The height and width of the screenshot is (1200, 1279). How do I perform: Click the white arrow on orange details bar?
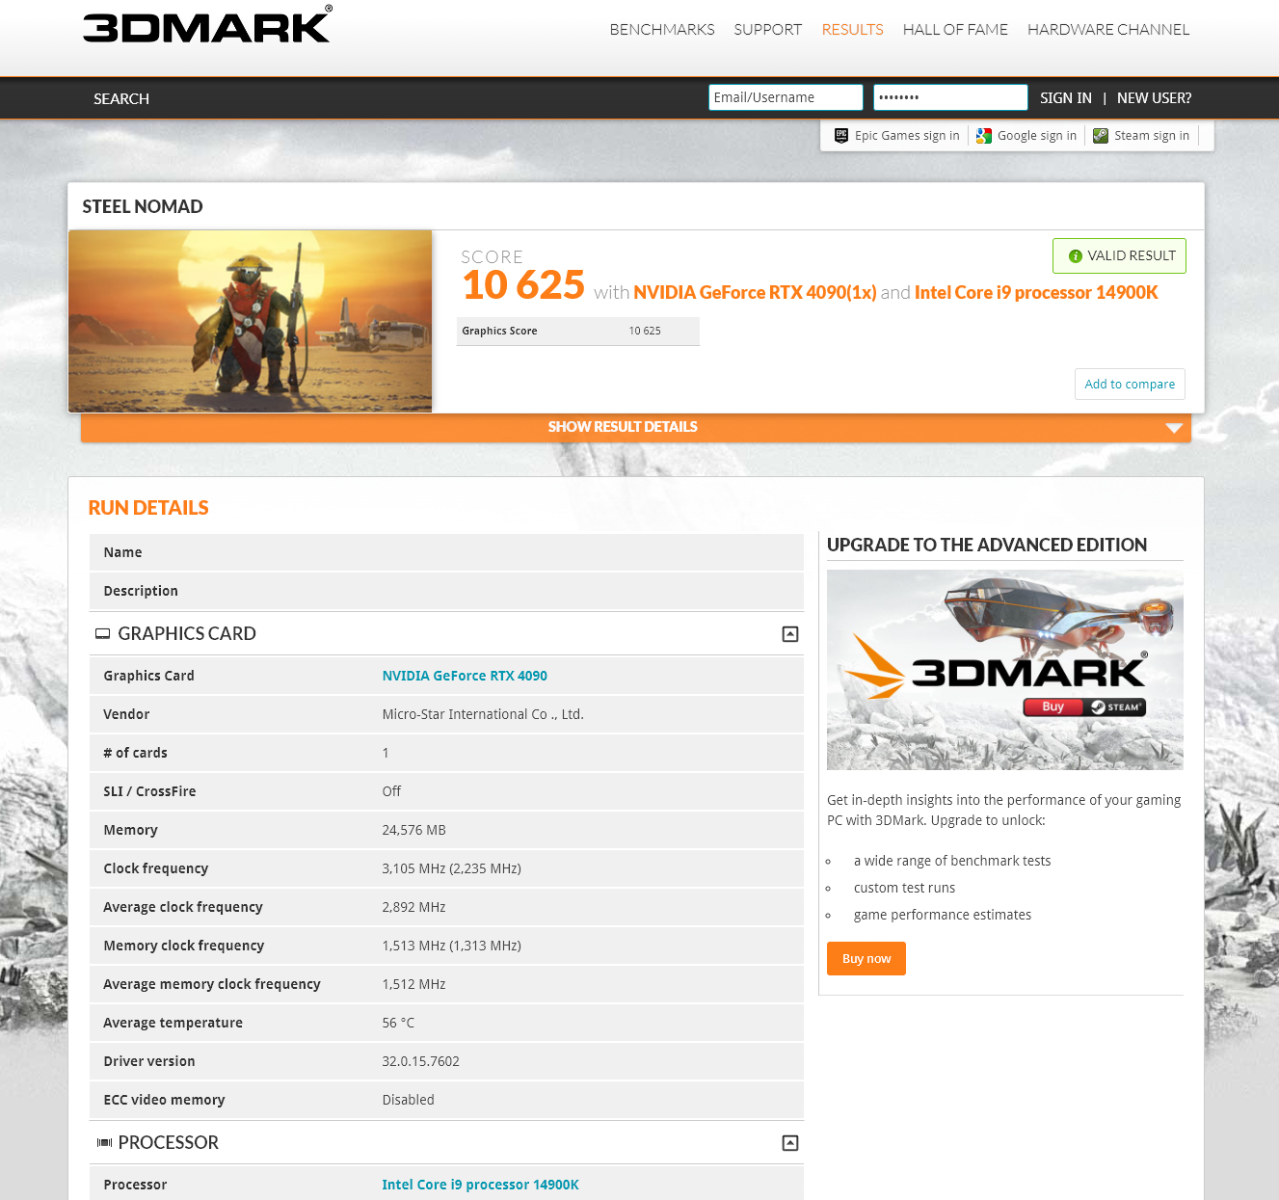pos(1174,428)
